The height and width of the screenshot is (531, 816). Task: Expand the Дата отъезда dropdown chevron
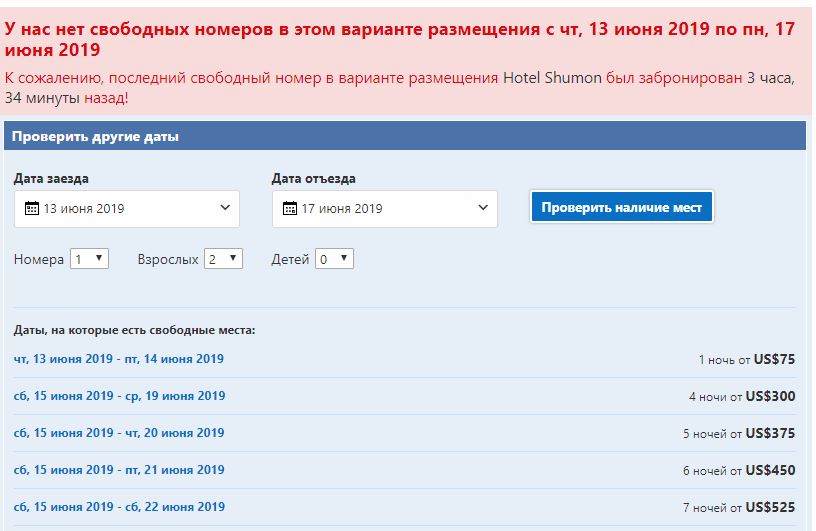[482, 209]
